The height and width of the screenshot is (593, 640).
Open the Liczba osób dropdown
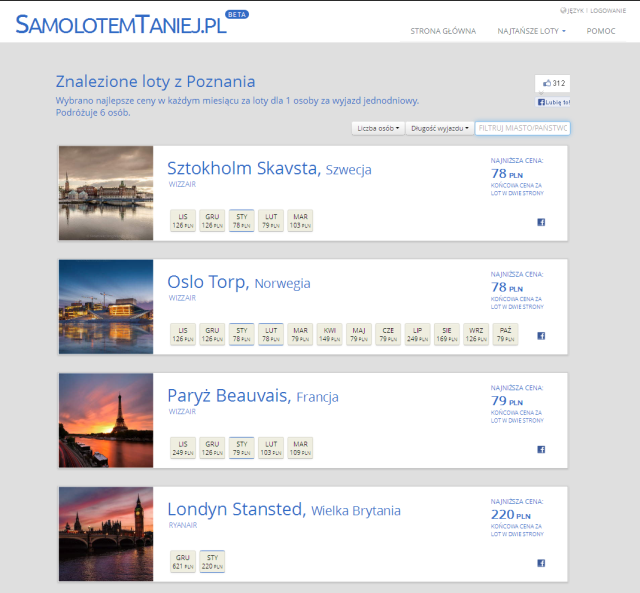point(378,128)
